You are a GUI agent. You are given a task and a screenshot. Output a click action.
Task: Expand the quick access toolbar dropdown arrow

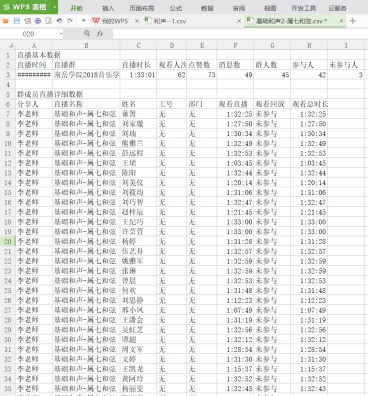(83, 21)
